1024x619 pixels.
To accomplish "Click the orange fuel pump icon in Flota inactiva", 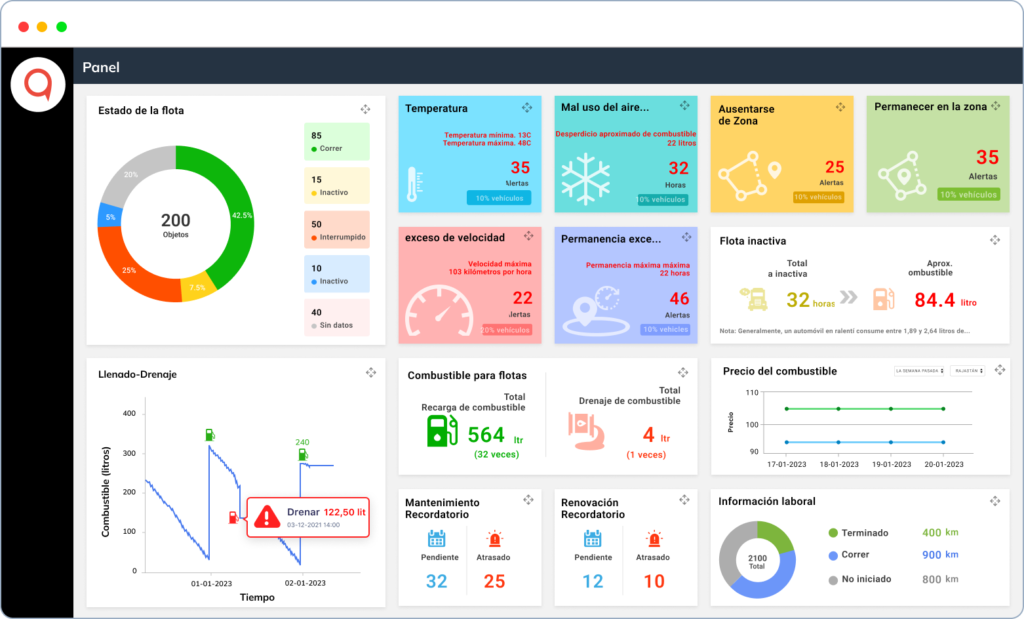I will tap(883, 298).
